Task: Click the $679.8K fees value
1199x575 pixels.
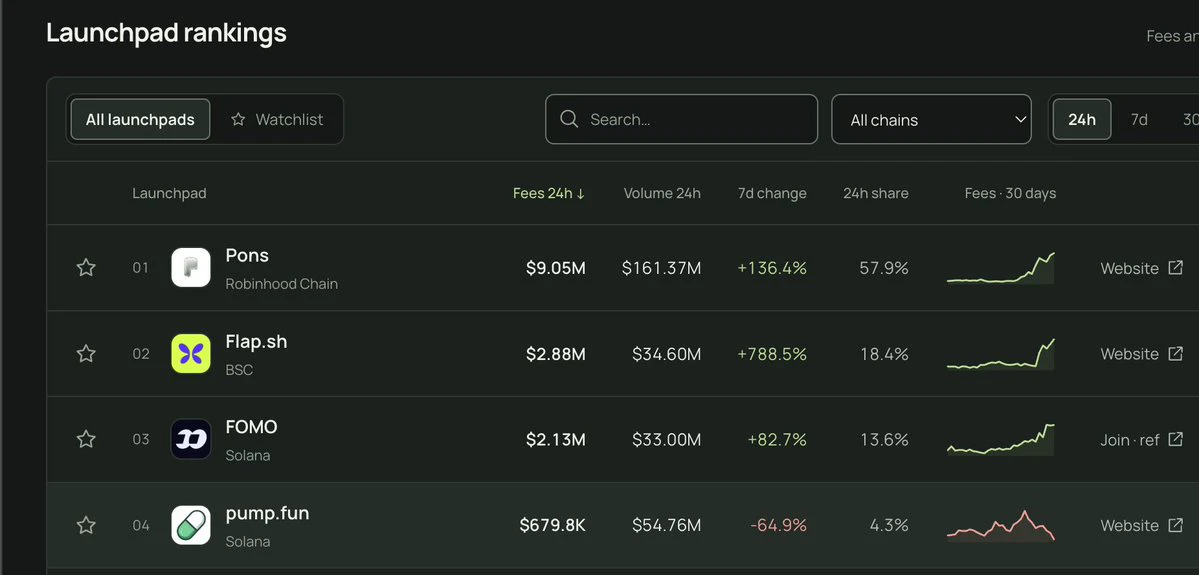Action: pos(553,525)
